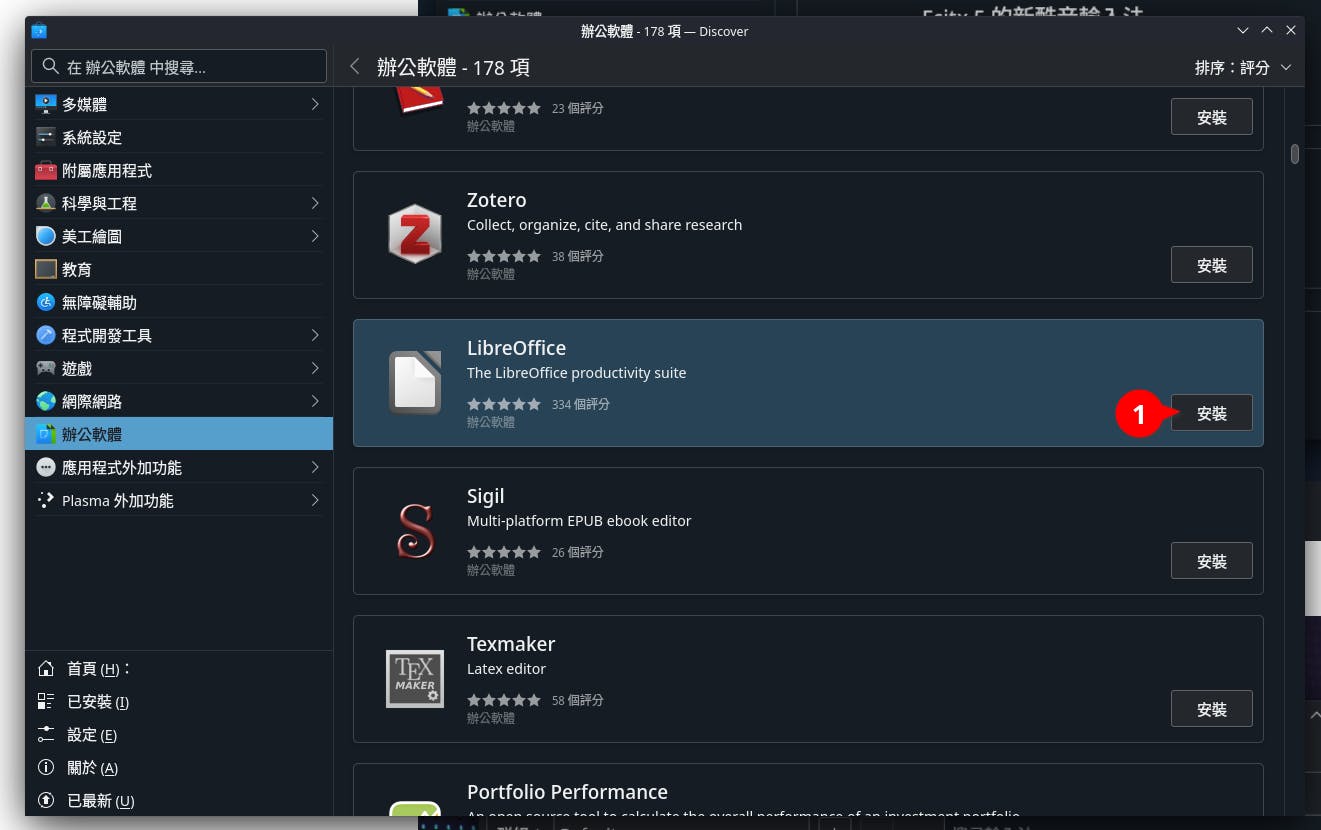1321x830 pixels.
Task: Click the 設定 sliders icon
Action: pyautogui.click(x=46, y=734)
